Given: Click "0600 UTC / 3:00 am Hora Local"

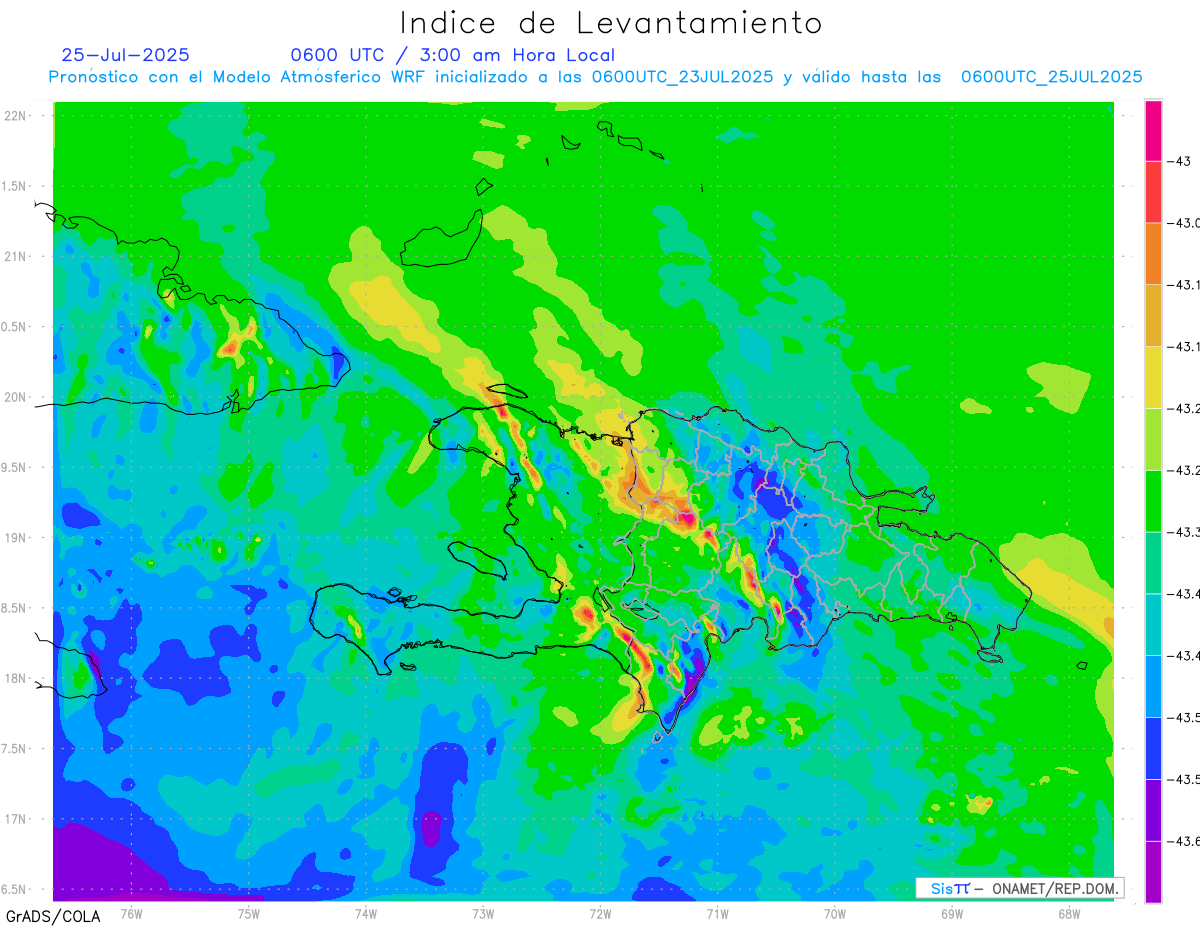Looking at the screenshot, I should click(x=452, y=55).
